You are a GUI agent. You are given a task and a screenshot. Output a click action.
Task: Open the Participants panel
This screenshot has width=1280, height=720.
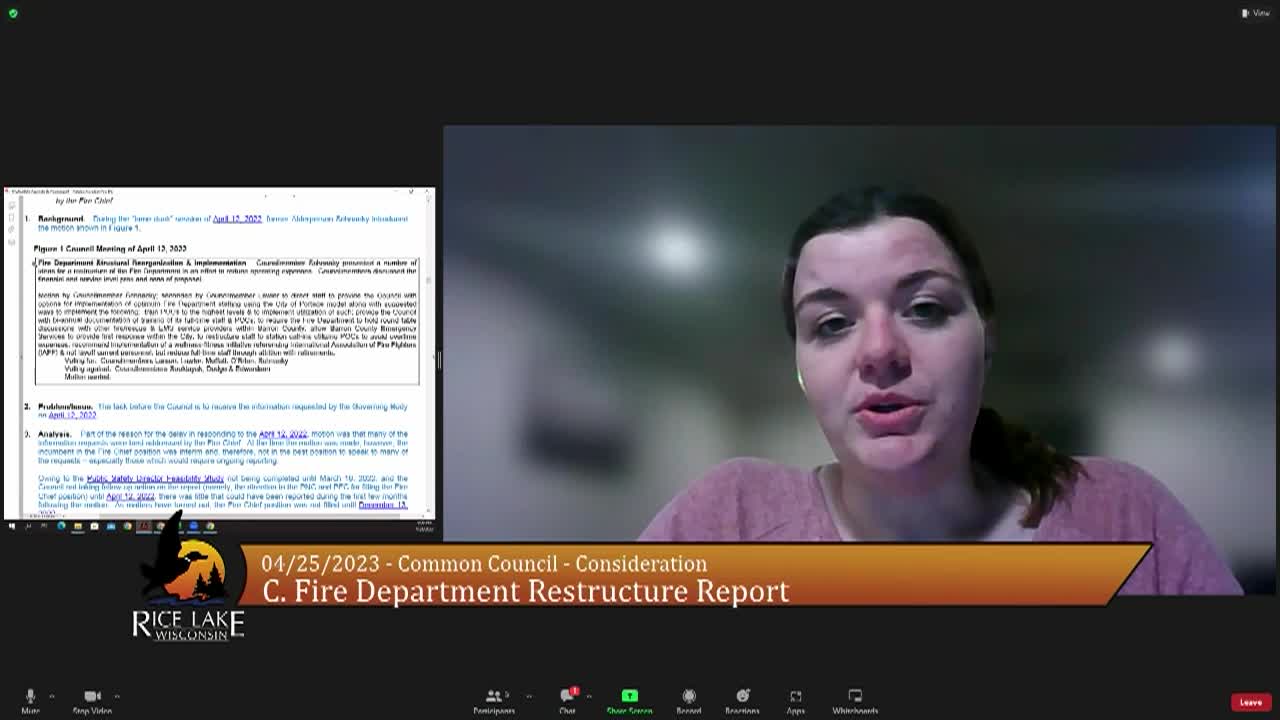493,700
